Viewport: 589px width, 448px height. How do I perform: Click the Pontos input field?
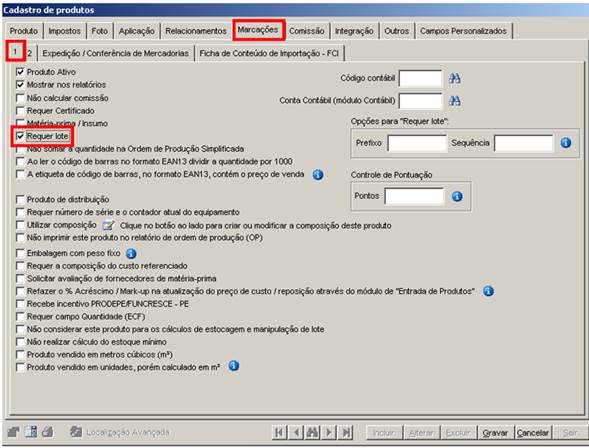click(x=414, y=196)
